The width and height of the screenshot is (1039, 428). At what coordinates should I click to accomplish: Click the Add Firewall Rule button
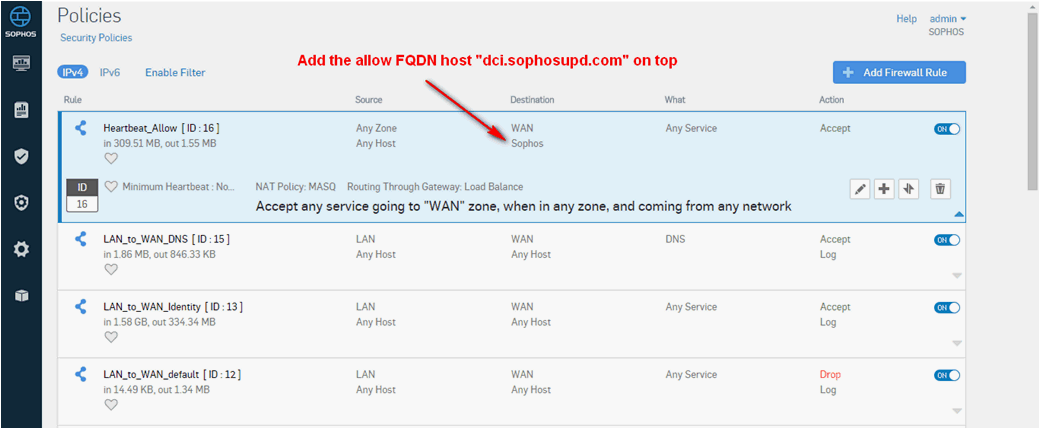(x=899, y=72)
